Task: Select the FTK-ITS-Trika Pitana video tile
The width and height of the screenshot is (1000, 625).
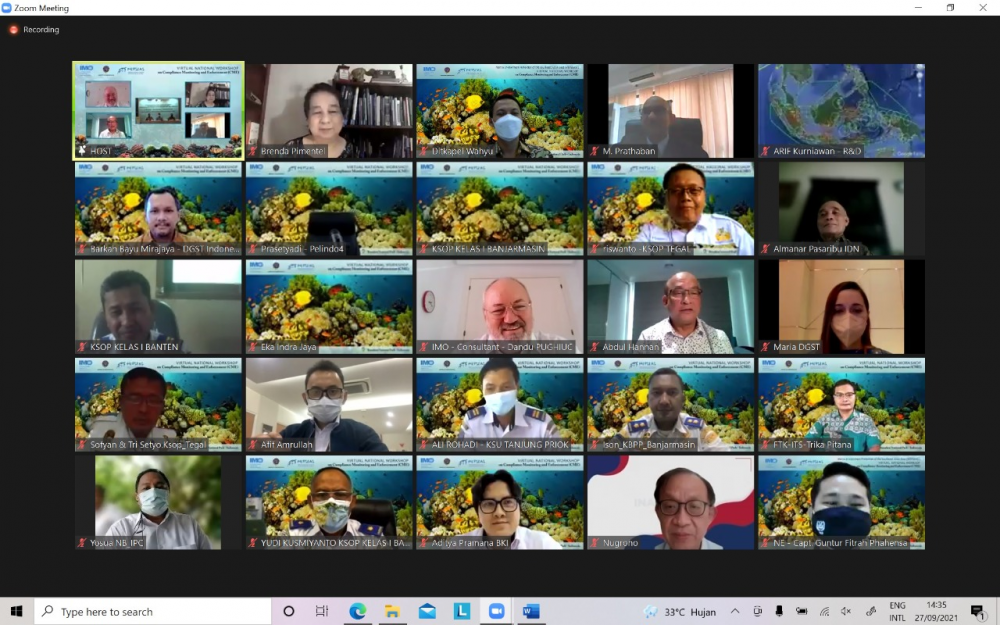Action: [x=841, y=405]
